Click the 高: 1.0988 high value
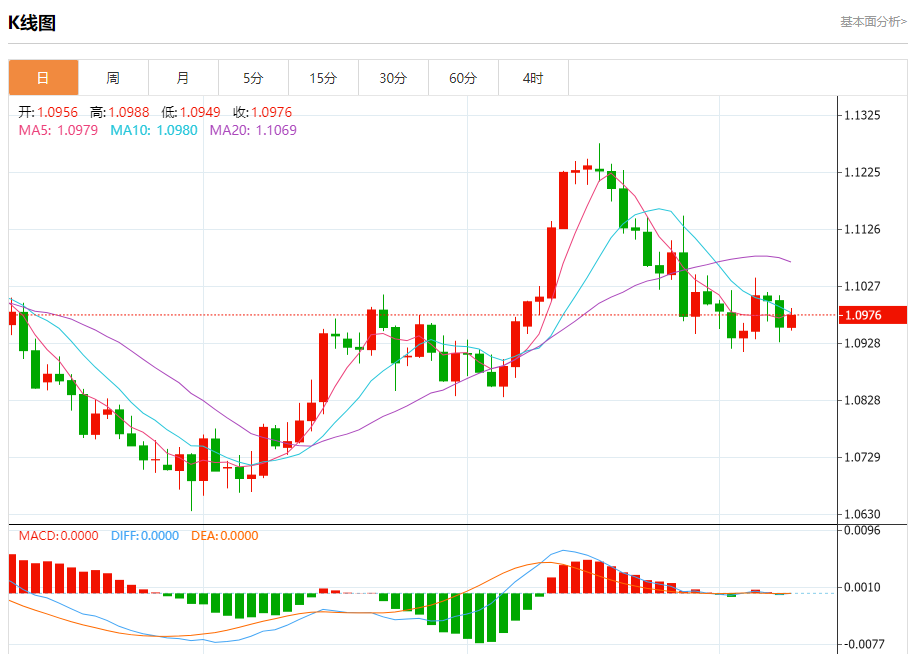Screen dimensions: 917x654 click(120, 112)
